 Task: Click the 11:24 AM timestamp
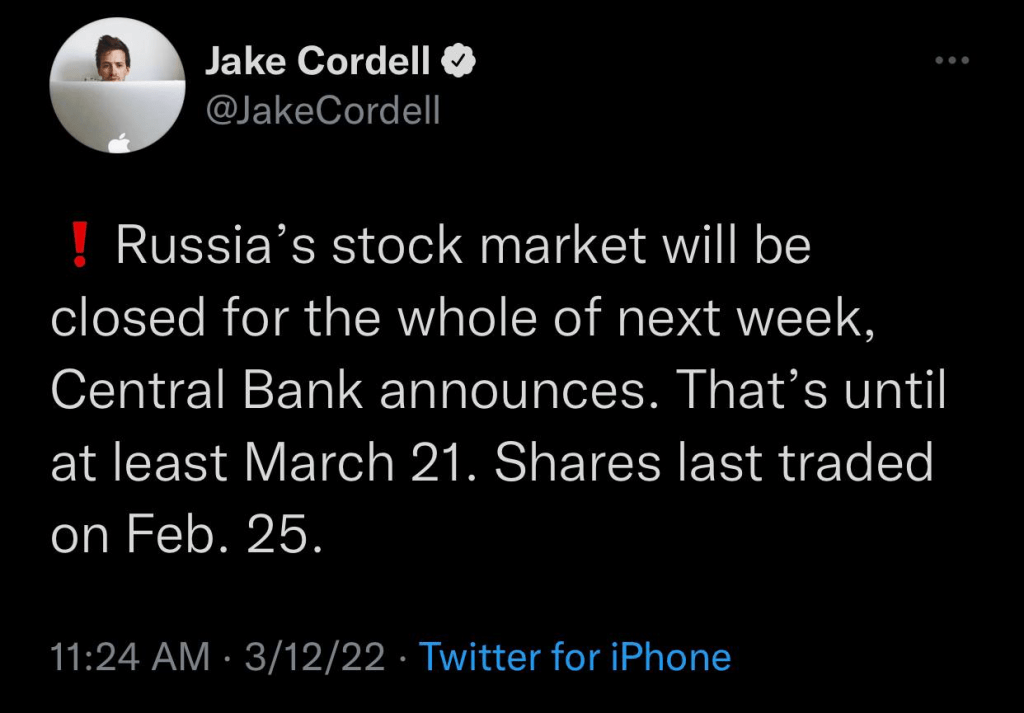tap(130, 657)
